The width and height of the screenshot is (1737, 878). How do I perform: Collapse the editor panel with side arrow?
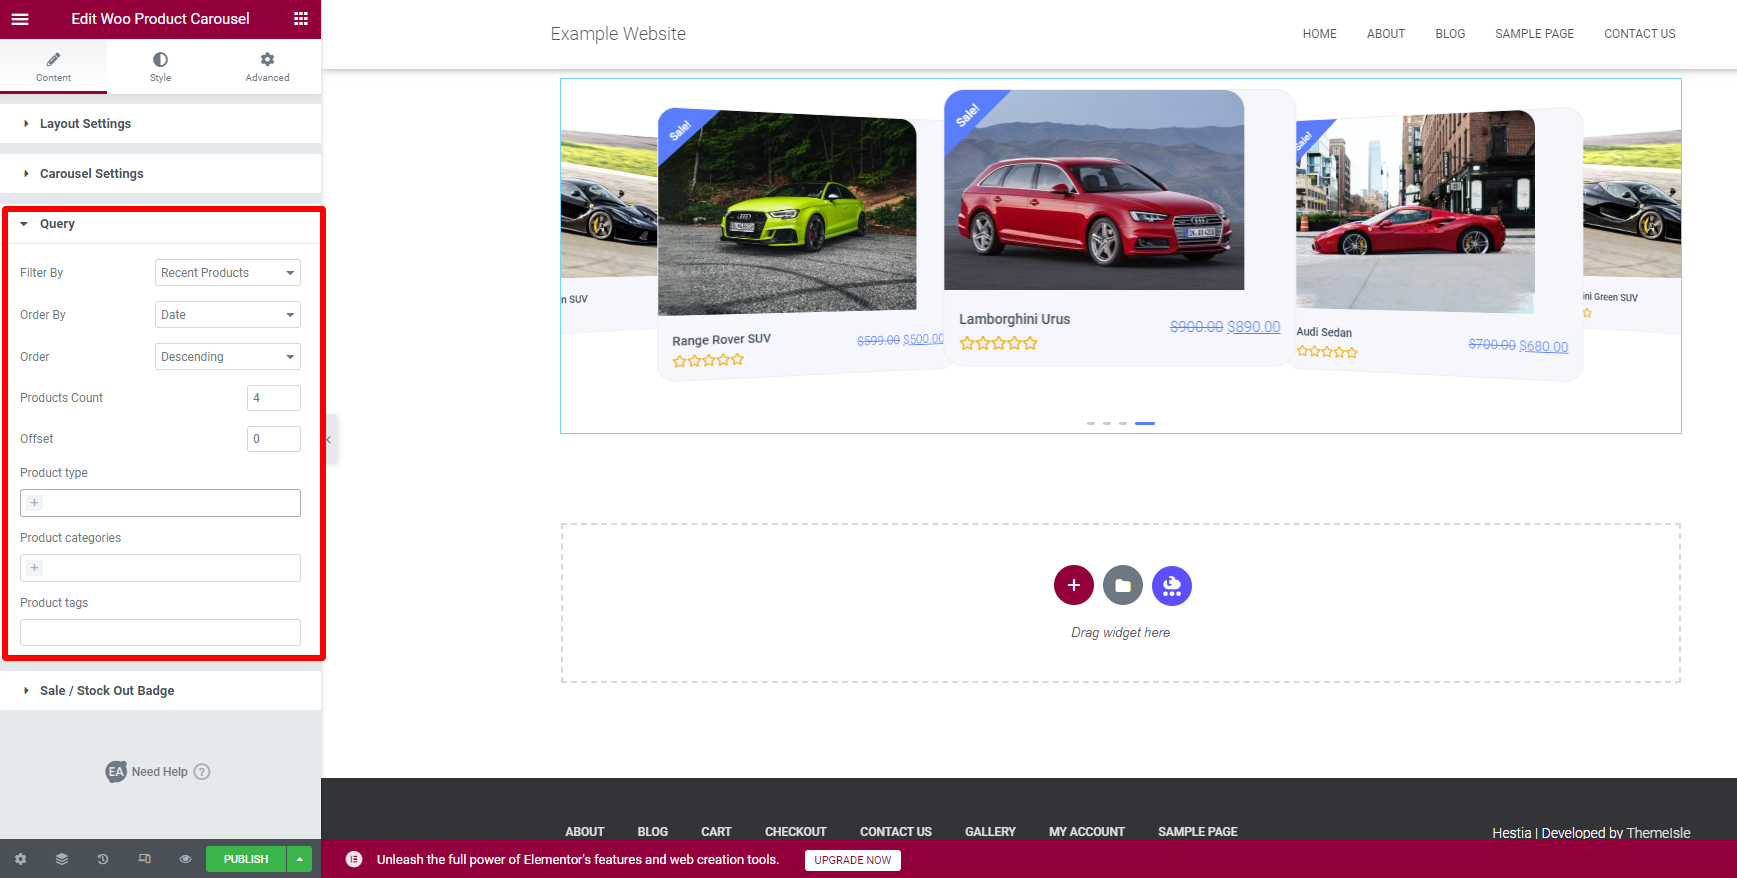pos(329,440)
